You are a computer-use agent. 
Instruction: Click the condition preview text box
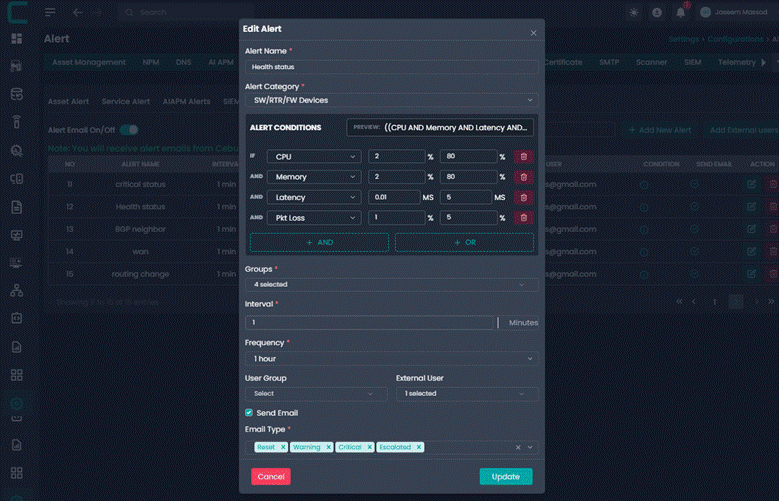click(x=440, y=128)
